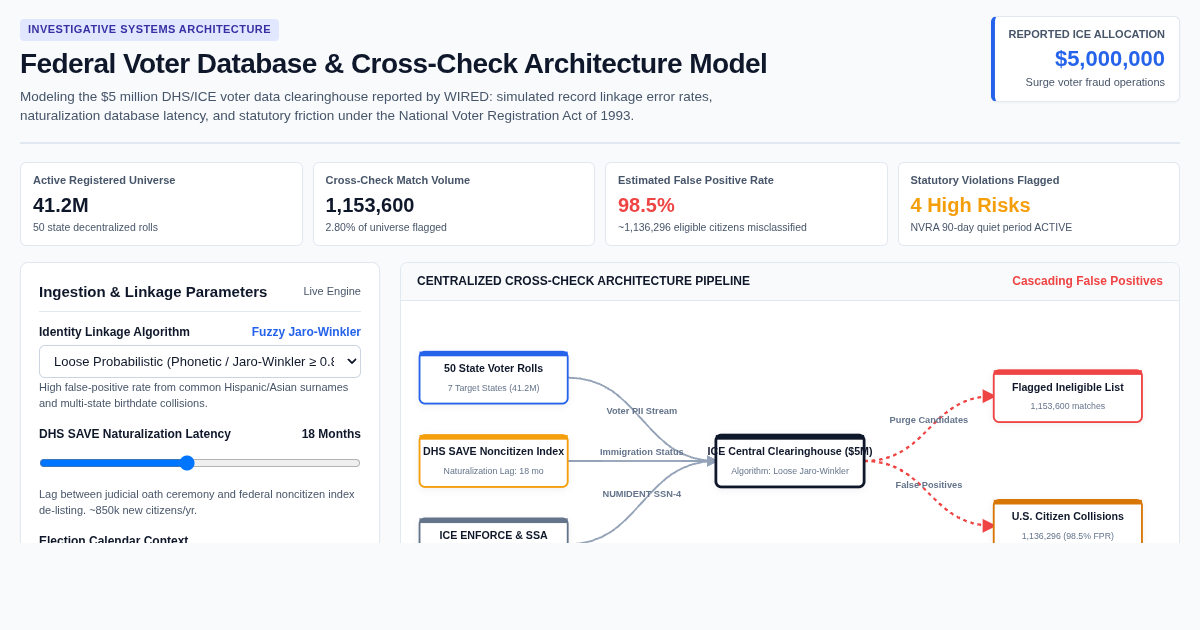The height and width of the screenshot is (630, 1200).
Task: Select the DHS SAVE Noncitizen Index node
Action: 494,461
